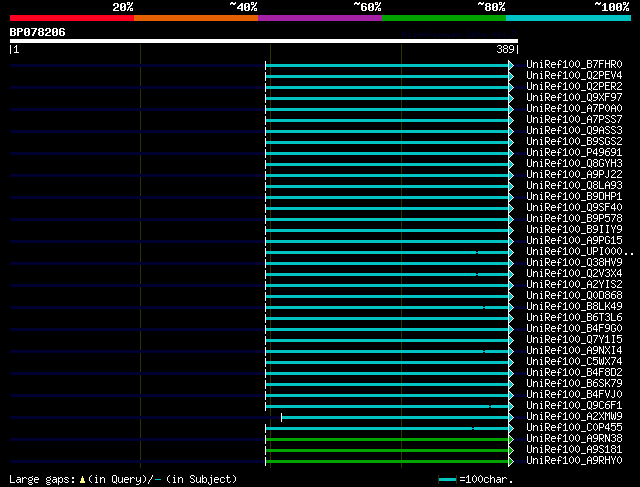
Task: Click the UniRef100_Q0D868 text
Action: pyautogui.click(x=574, y=296)
